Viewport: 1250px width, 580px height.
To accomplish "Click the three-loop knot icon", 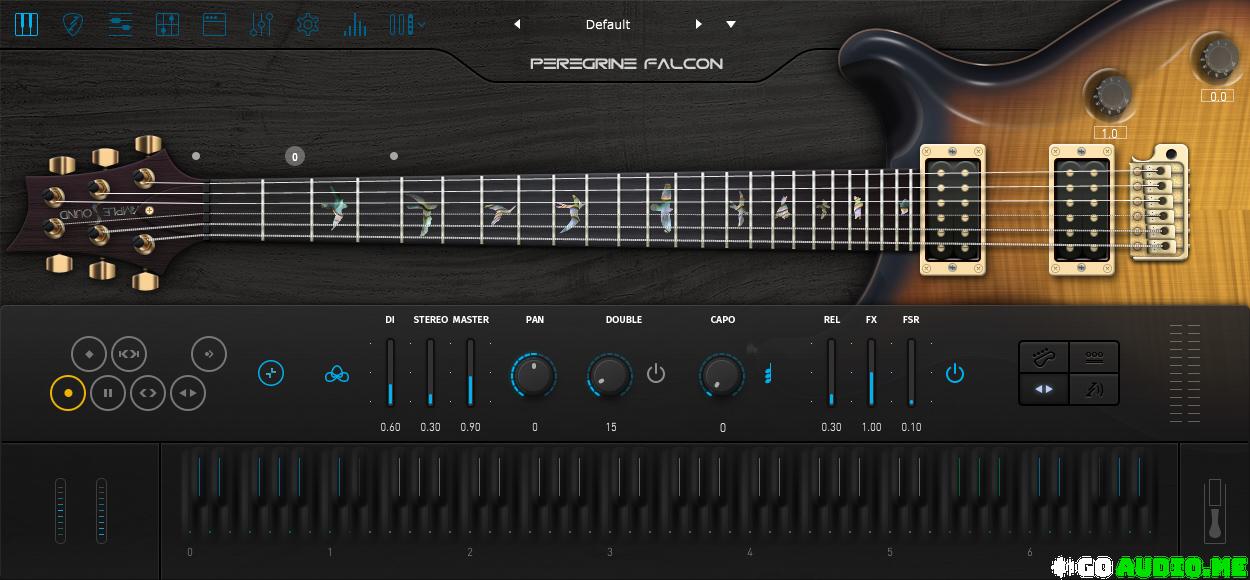I will coord(337,374).
